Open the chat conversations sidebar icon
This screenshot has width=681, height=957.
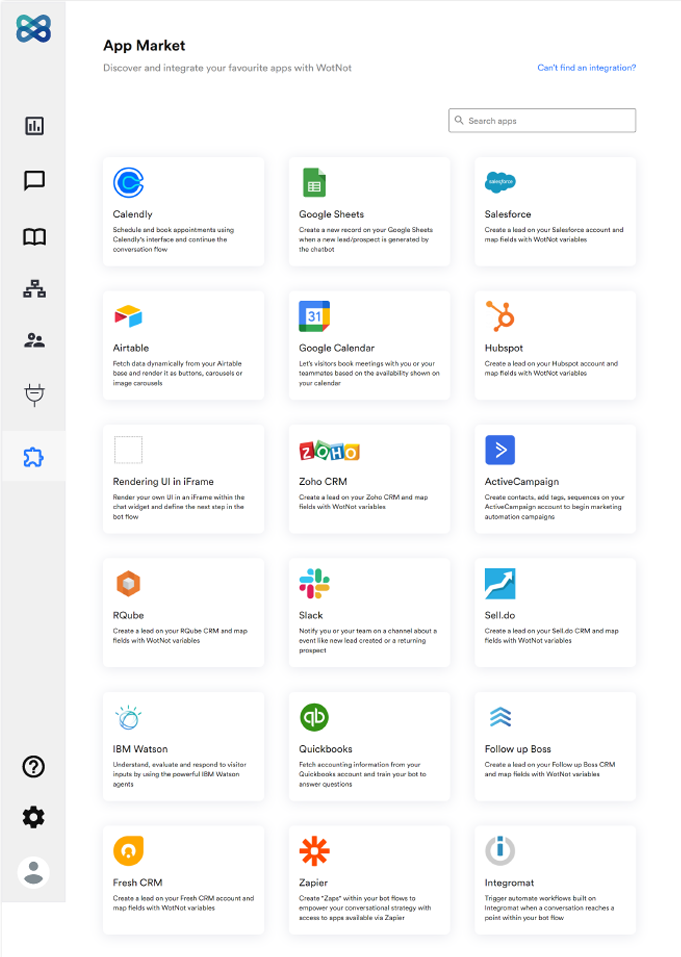click(34, 181)
